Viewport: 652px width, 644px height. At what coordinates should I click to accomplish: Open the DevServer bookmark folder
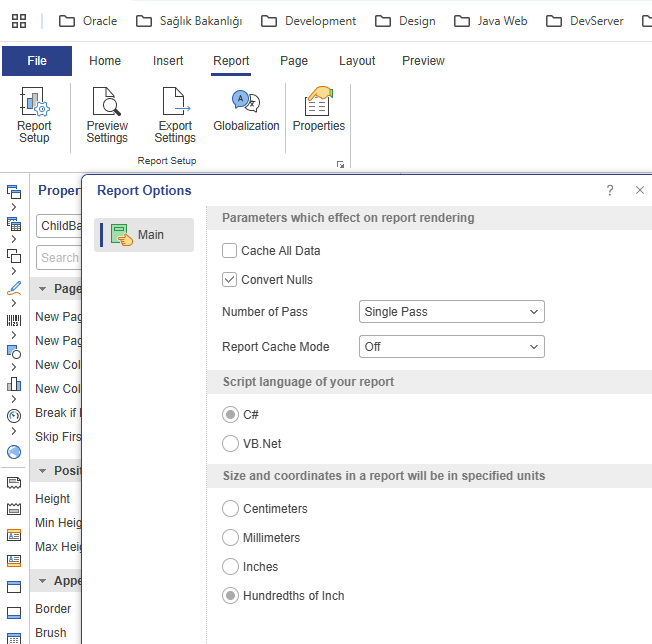point(585,21)
